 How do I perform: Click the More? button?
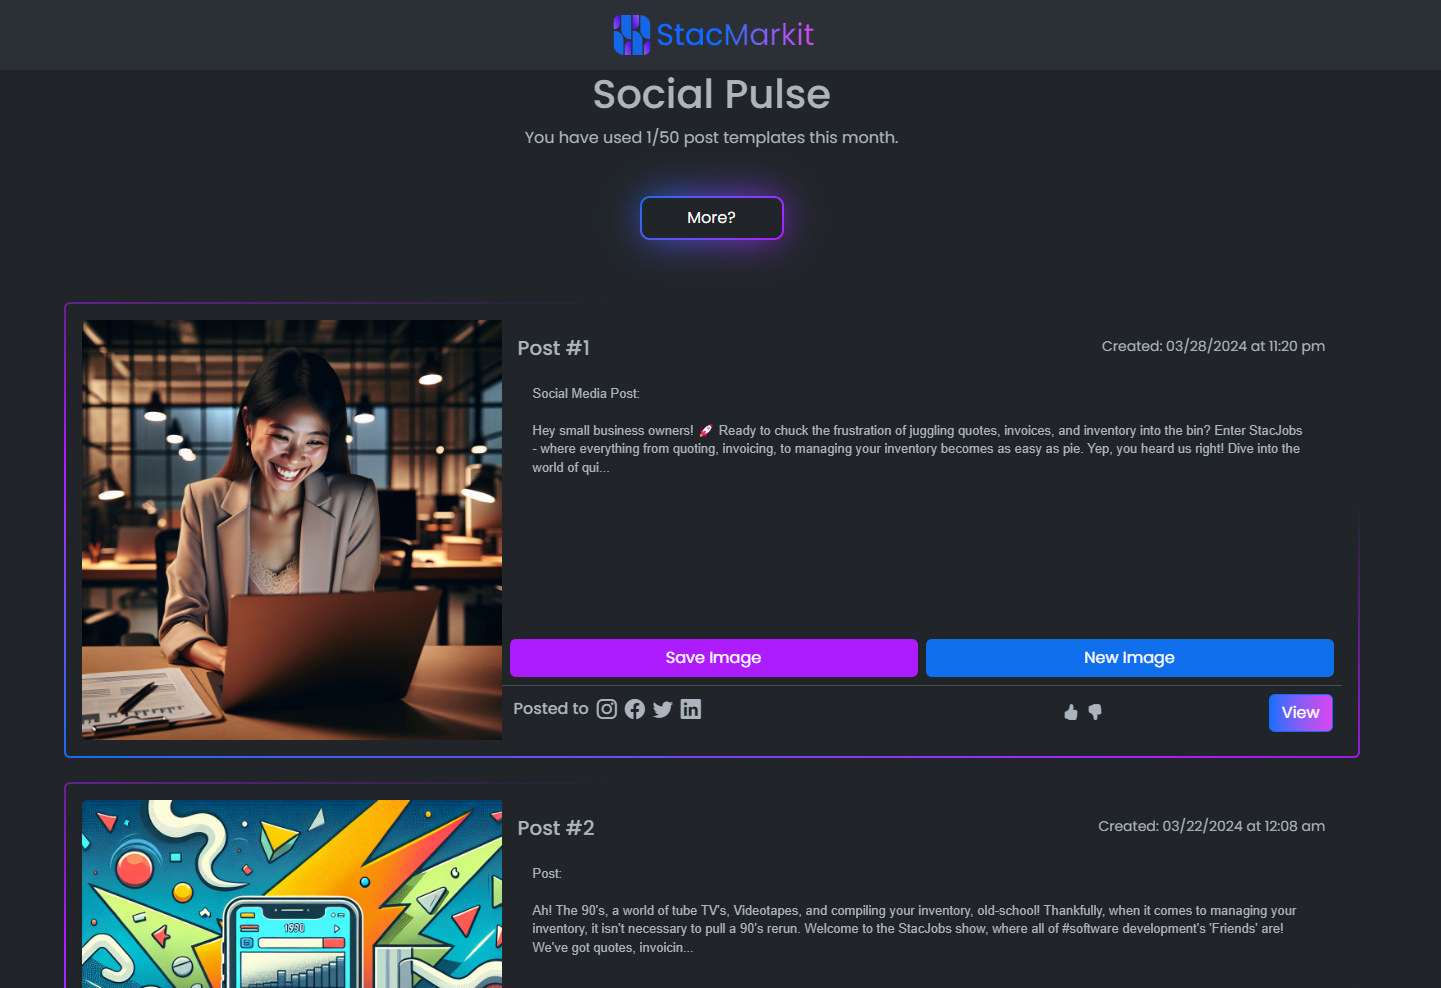coord(712,218)
